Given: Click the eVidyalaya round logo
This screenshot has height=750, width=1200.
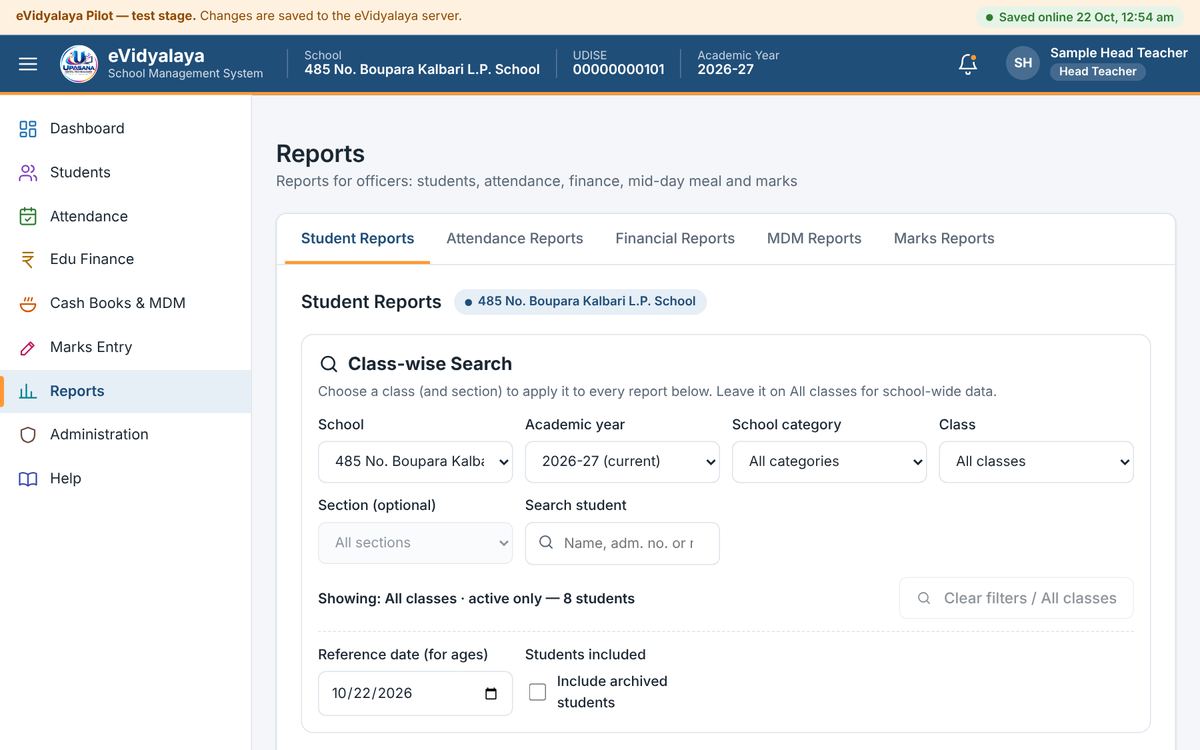Looking at the screenshot, I should click(x=79, y=64).
